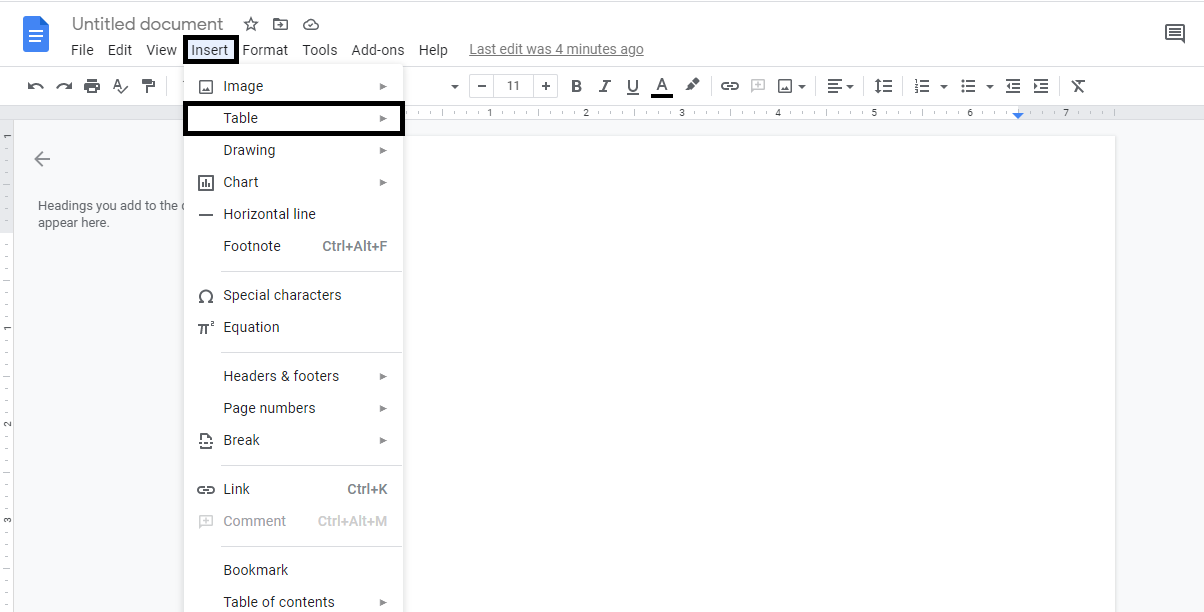Click the Insert comment icon
Viewport: 1204px width, 612px height.
point(759,86)
